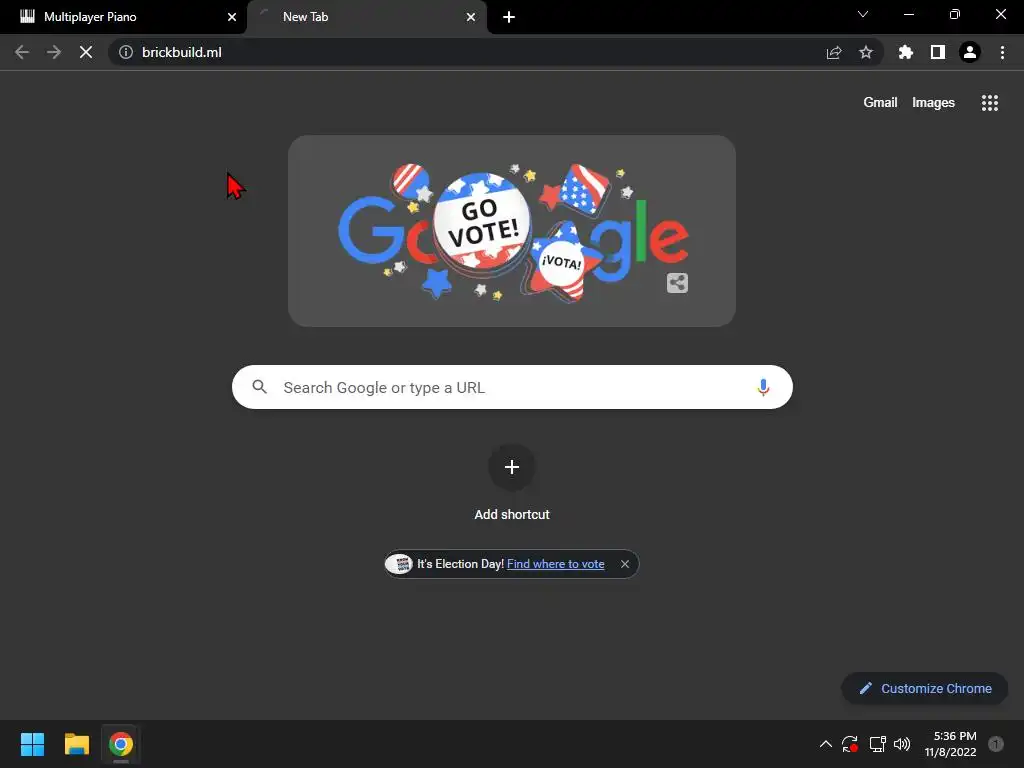Add a new shortcut with the plus circle
This screenshot has height=768, width=1024.
[x=512, y=467]
